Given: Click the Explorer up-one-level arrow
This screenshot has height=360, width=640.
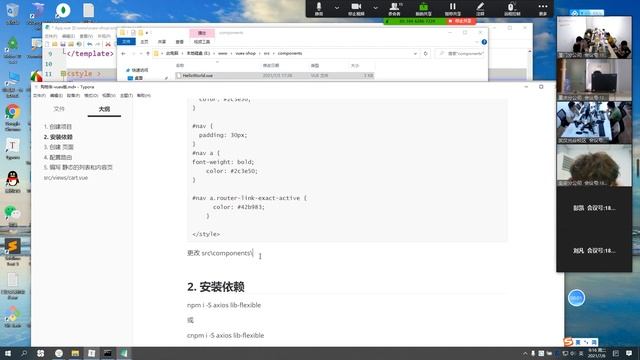Looking at the screenshot, I should click(148, 53).
